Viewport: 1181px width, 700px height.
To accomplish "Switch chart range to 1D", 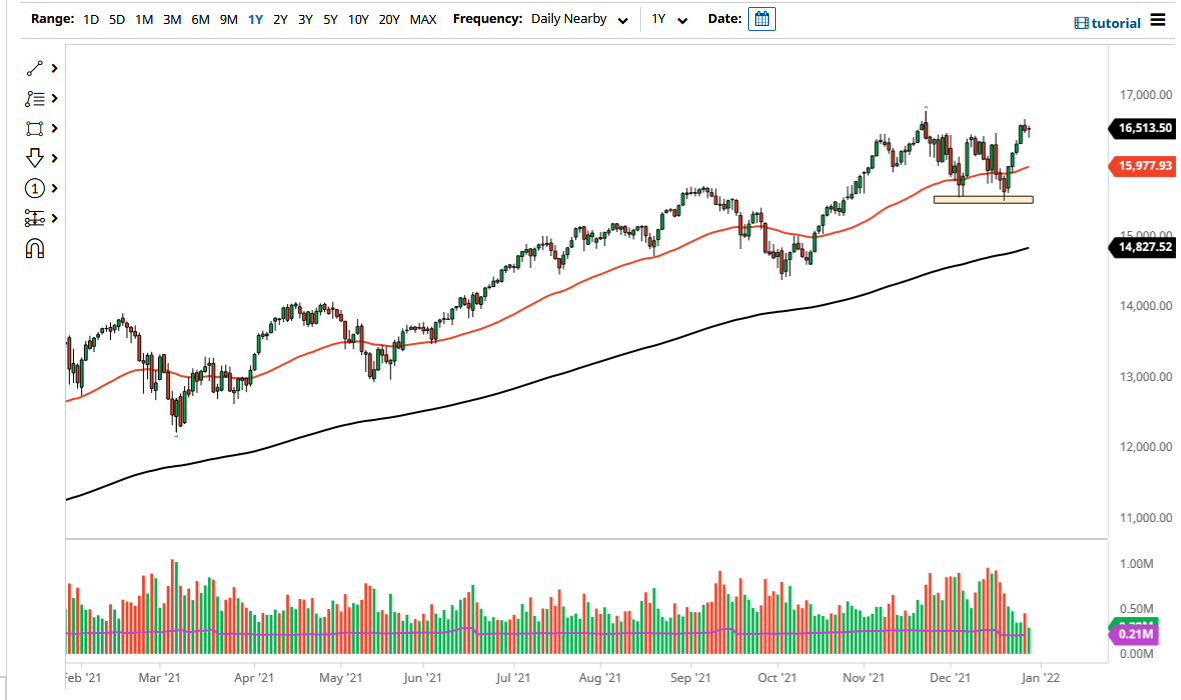I will (91, 19).
